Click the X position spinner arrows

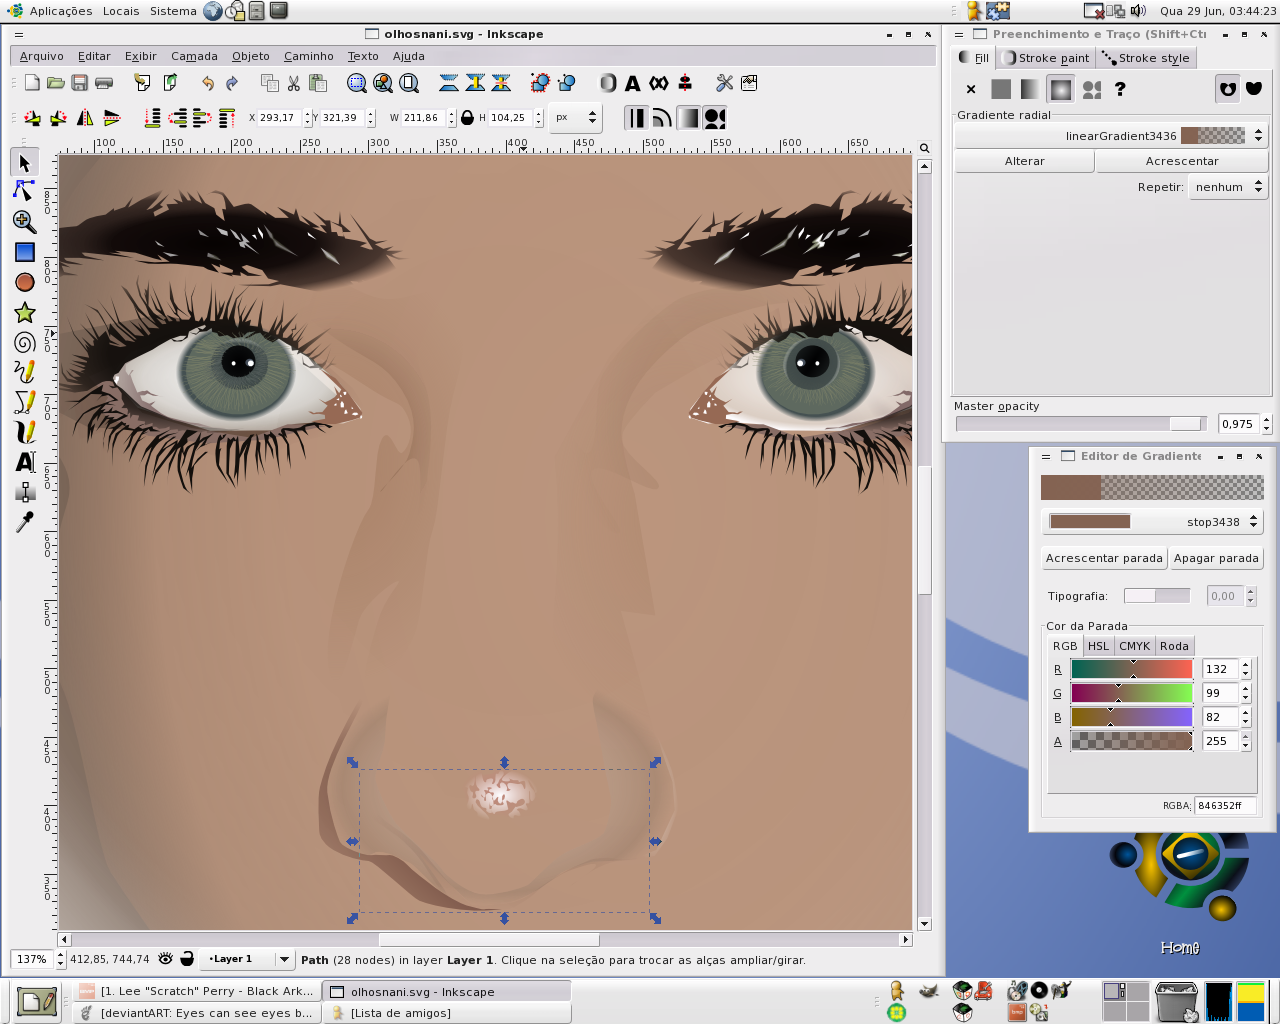pos(307,118)
